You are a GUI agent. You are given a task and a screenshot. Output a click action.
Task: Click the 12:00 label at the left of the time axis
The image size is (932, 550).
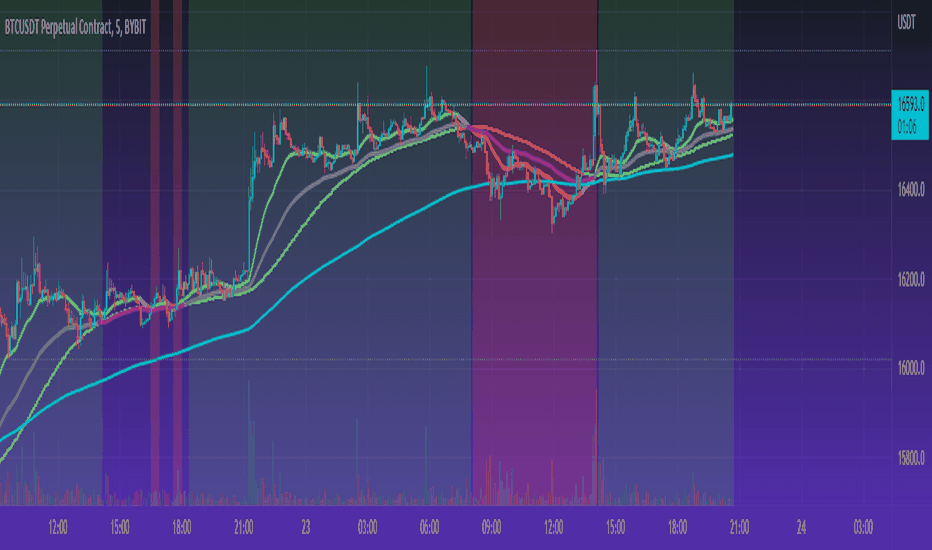58,527
